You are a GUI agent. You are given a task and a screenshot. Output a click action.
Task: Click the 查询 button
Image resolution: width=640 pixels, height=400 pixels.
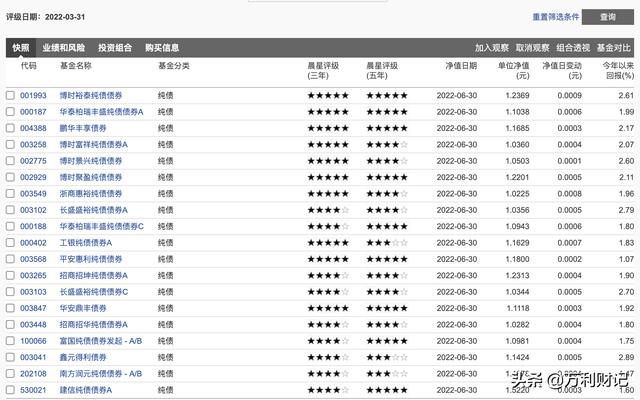pos(608,17)
